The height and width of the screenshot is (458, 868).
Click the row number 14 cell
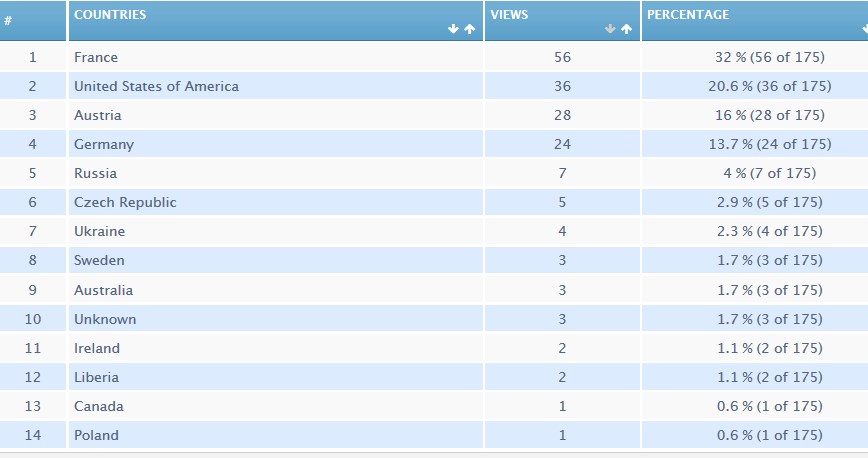click(32, 436)
